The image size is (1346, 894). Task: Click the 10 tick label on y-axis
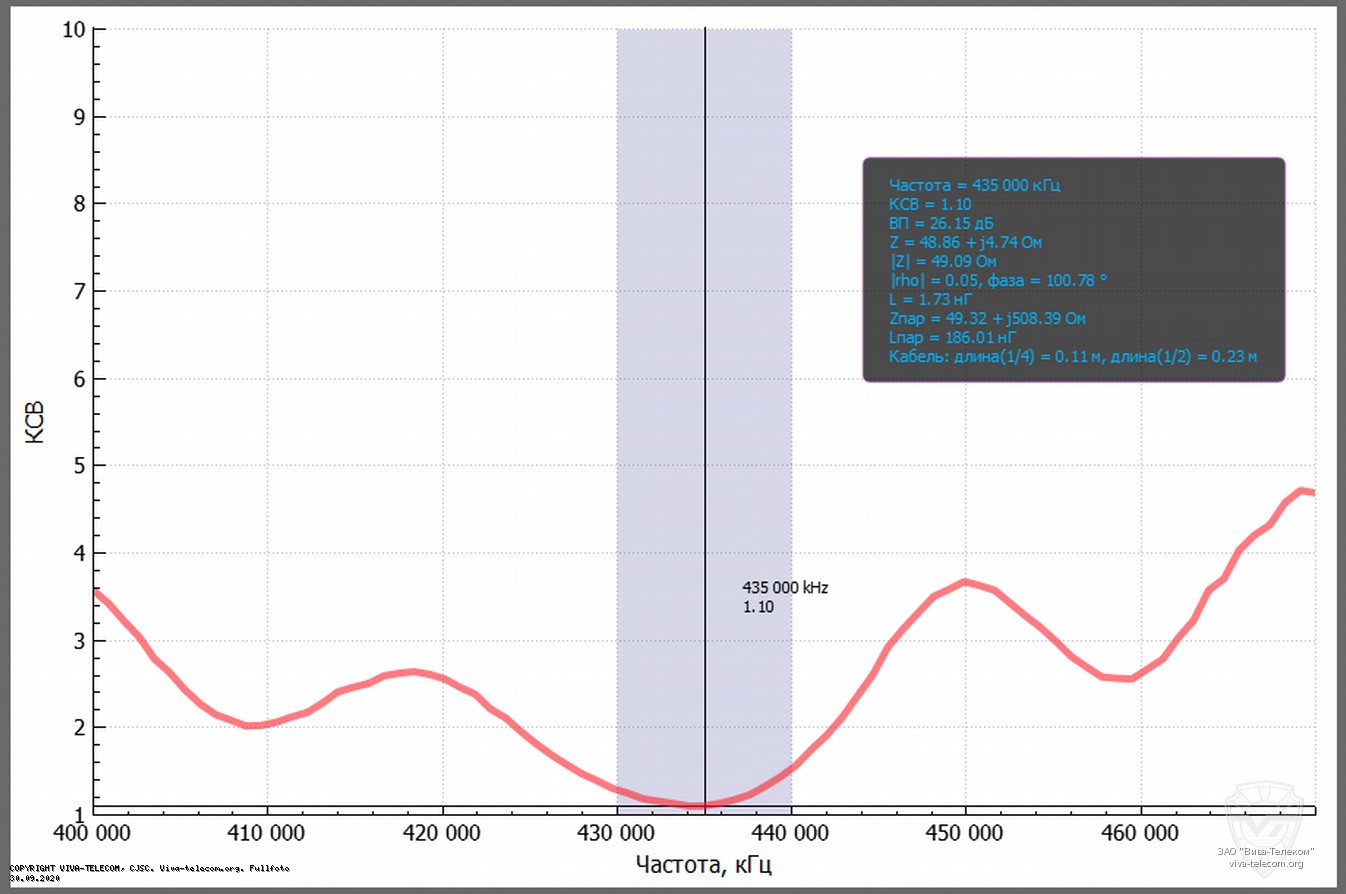coord(71,30)
